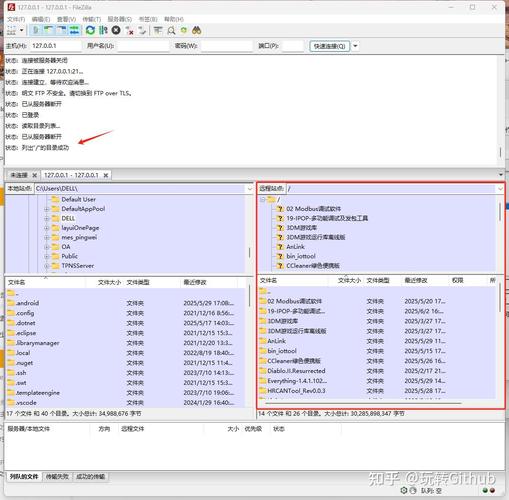Viewport: 509px width, 500px height.
Task: Expand the TPNSServer tree node
Action: point(47,266)
